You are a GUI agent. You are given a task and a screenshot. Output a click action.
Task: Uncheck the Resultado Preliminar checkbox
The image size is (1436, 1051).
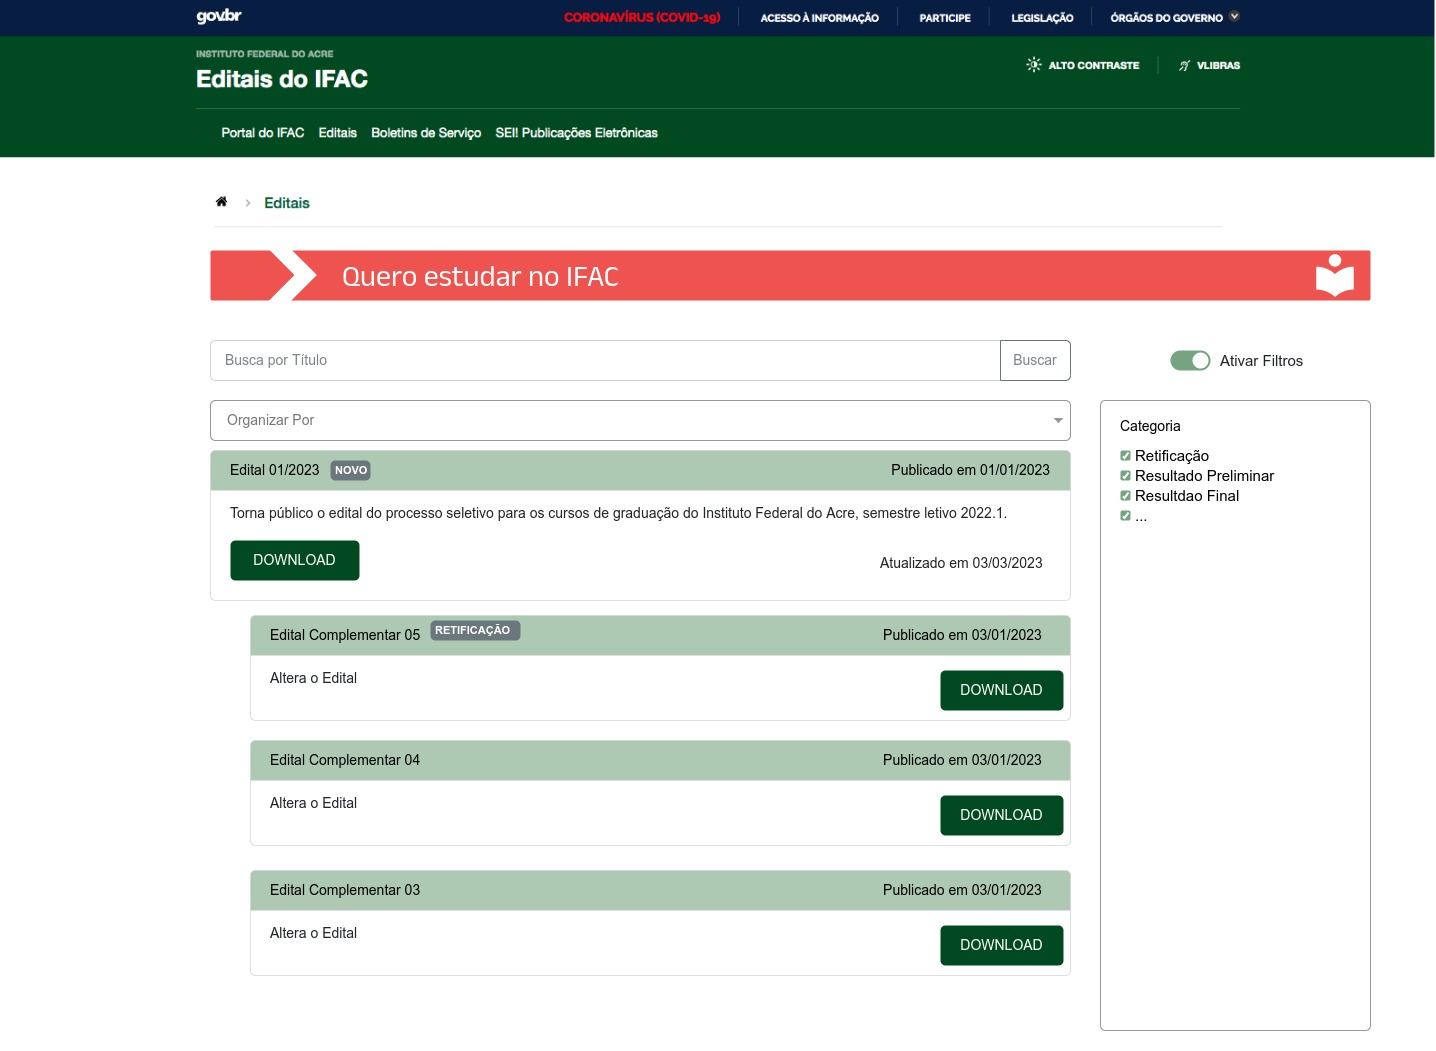pyautogui.click(x=1125, y=476)
